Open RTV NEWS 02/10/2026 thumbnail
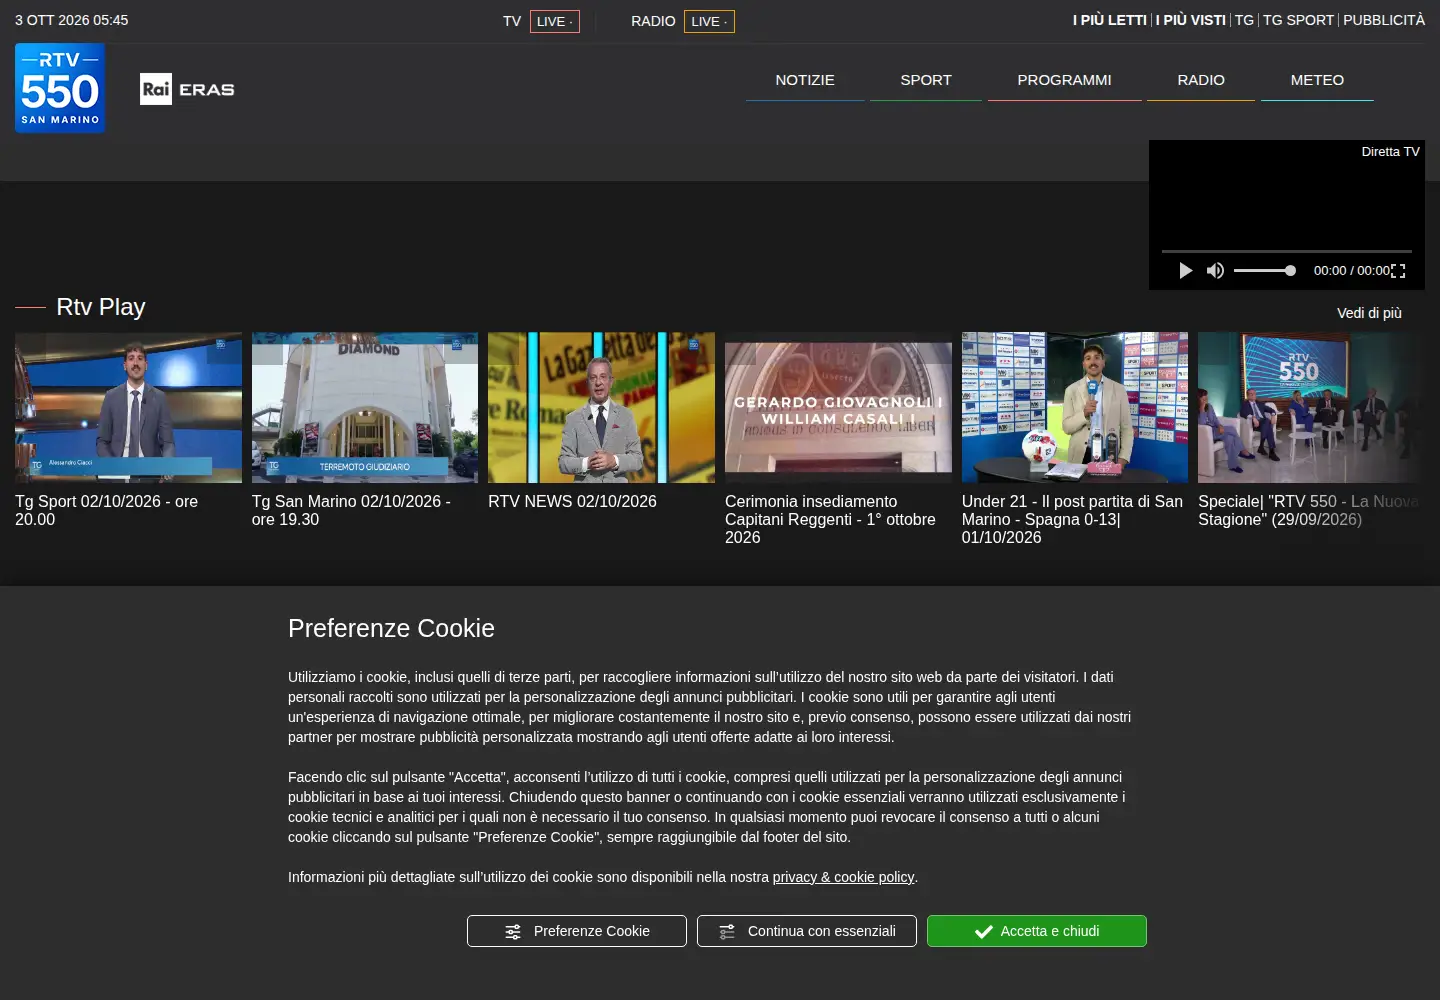This screenshot has height=1000, width=1440. tap(601, 408)
